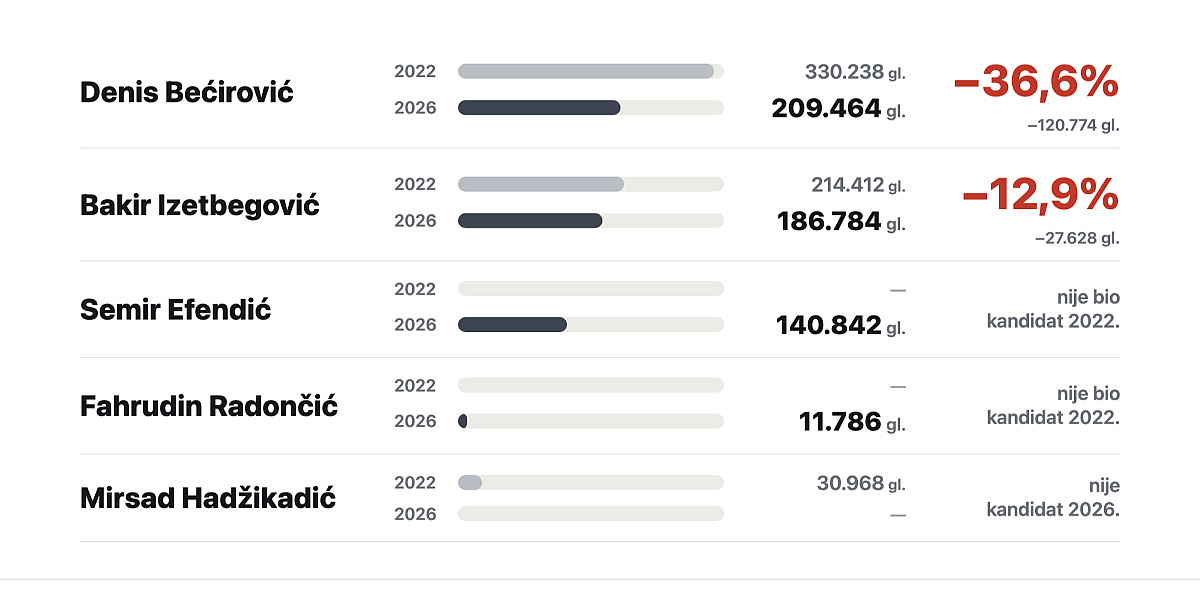
Task: Click the 30.968 gl. vote count
Action: click(861, 483)
